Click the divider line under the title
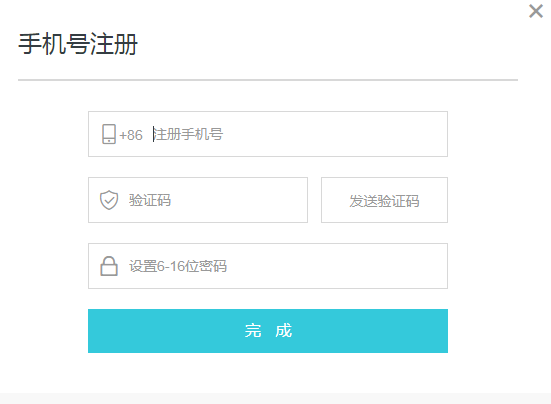This screenshot has width=551, height=404. tap(268, 80)
